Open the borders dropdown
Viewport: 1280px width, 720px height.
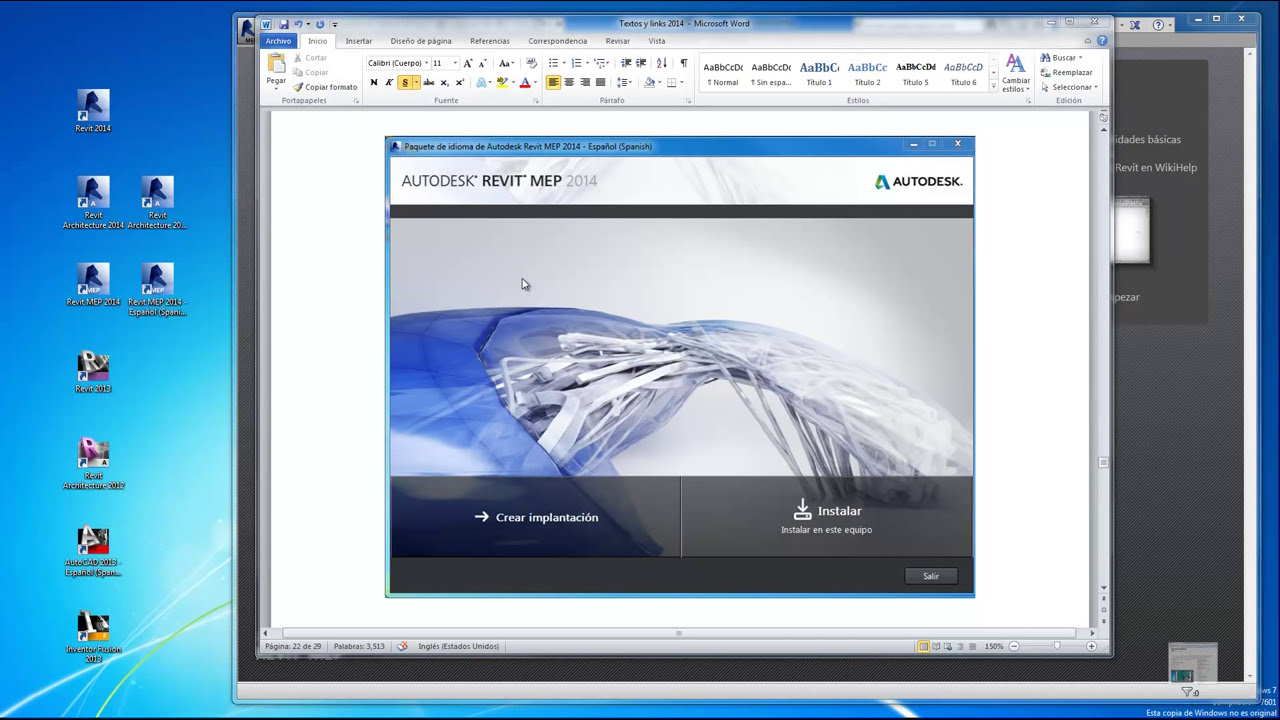tap(682, 83)
